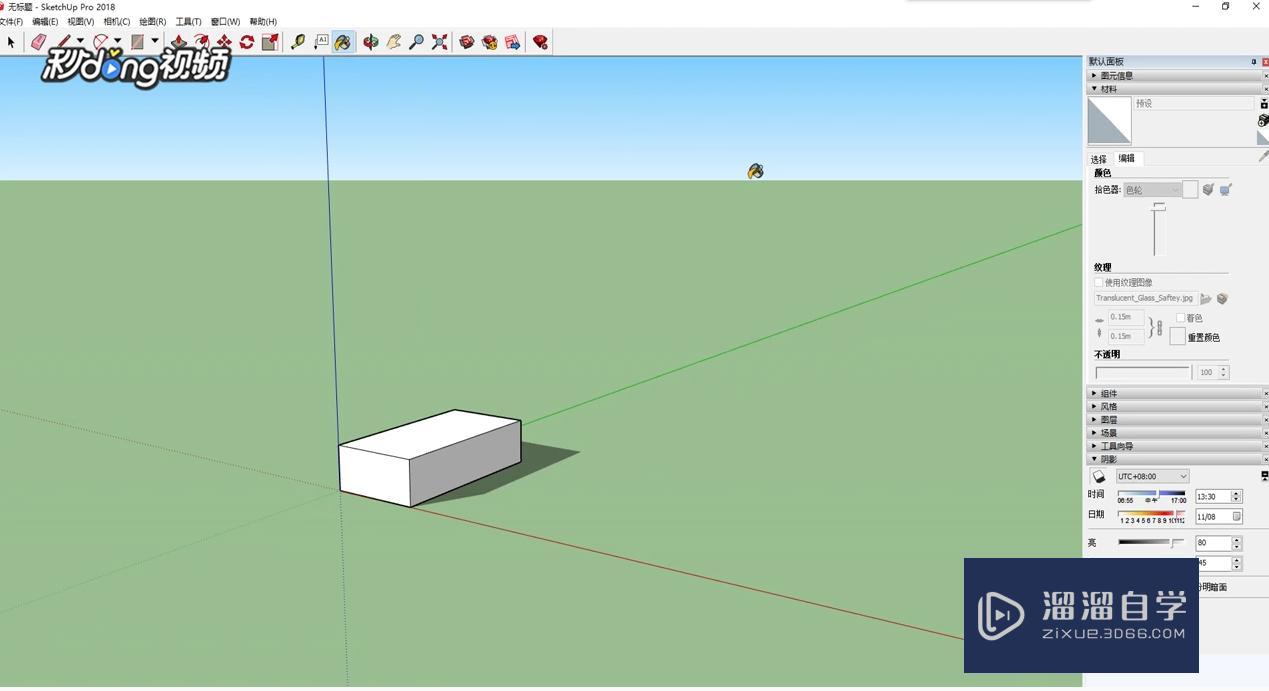Toggle the texture aspect ratio lock chain

pos(1159,327)
